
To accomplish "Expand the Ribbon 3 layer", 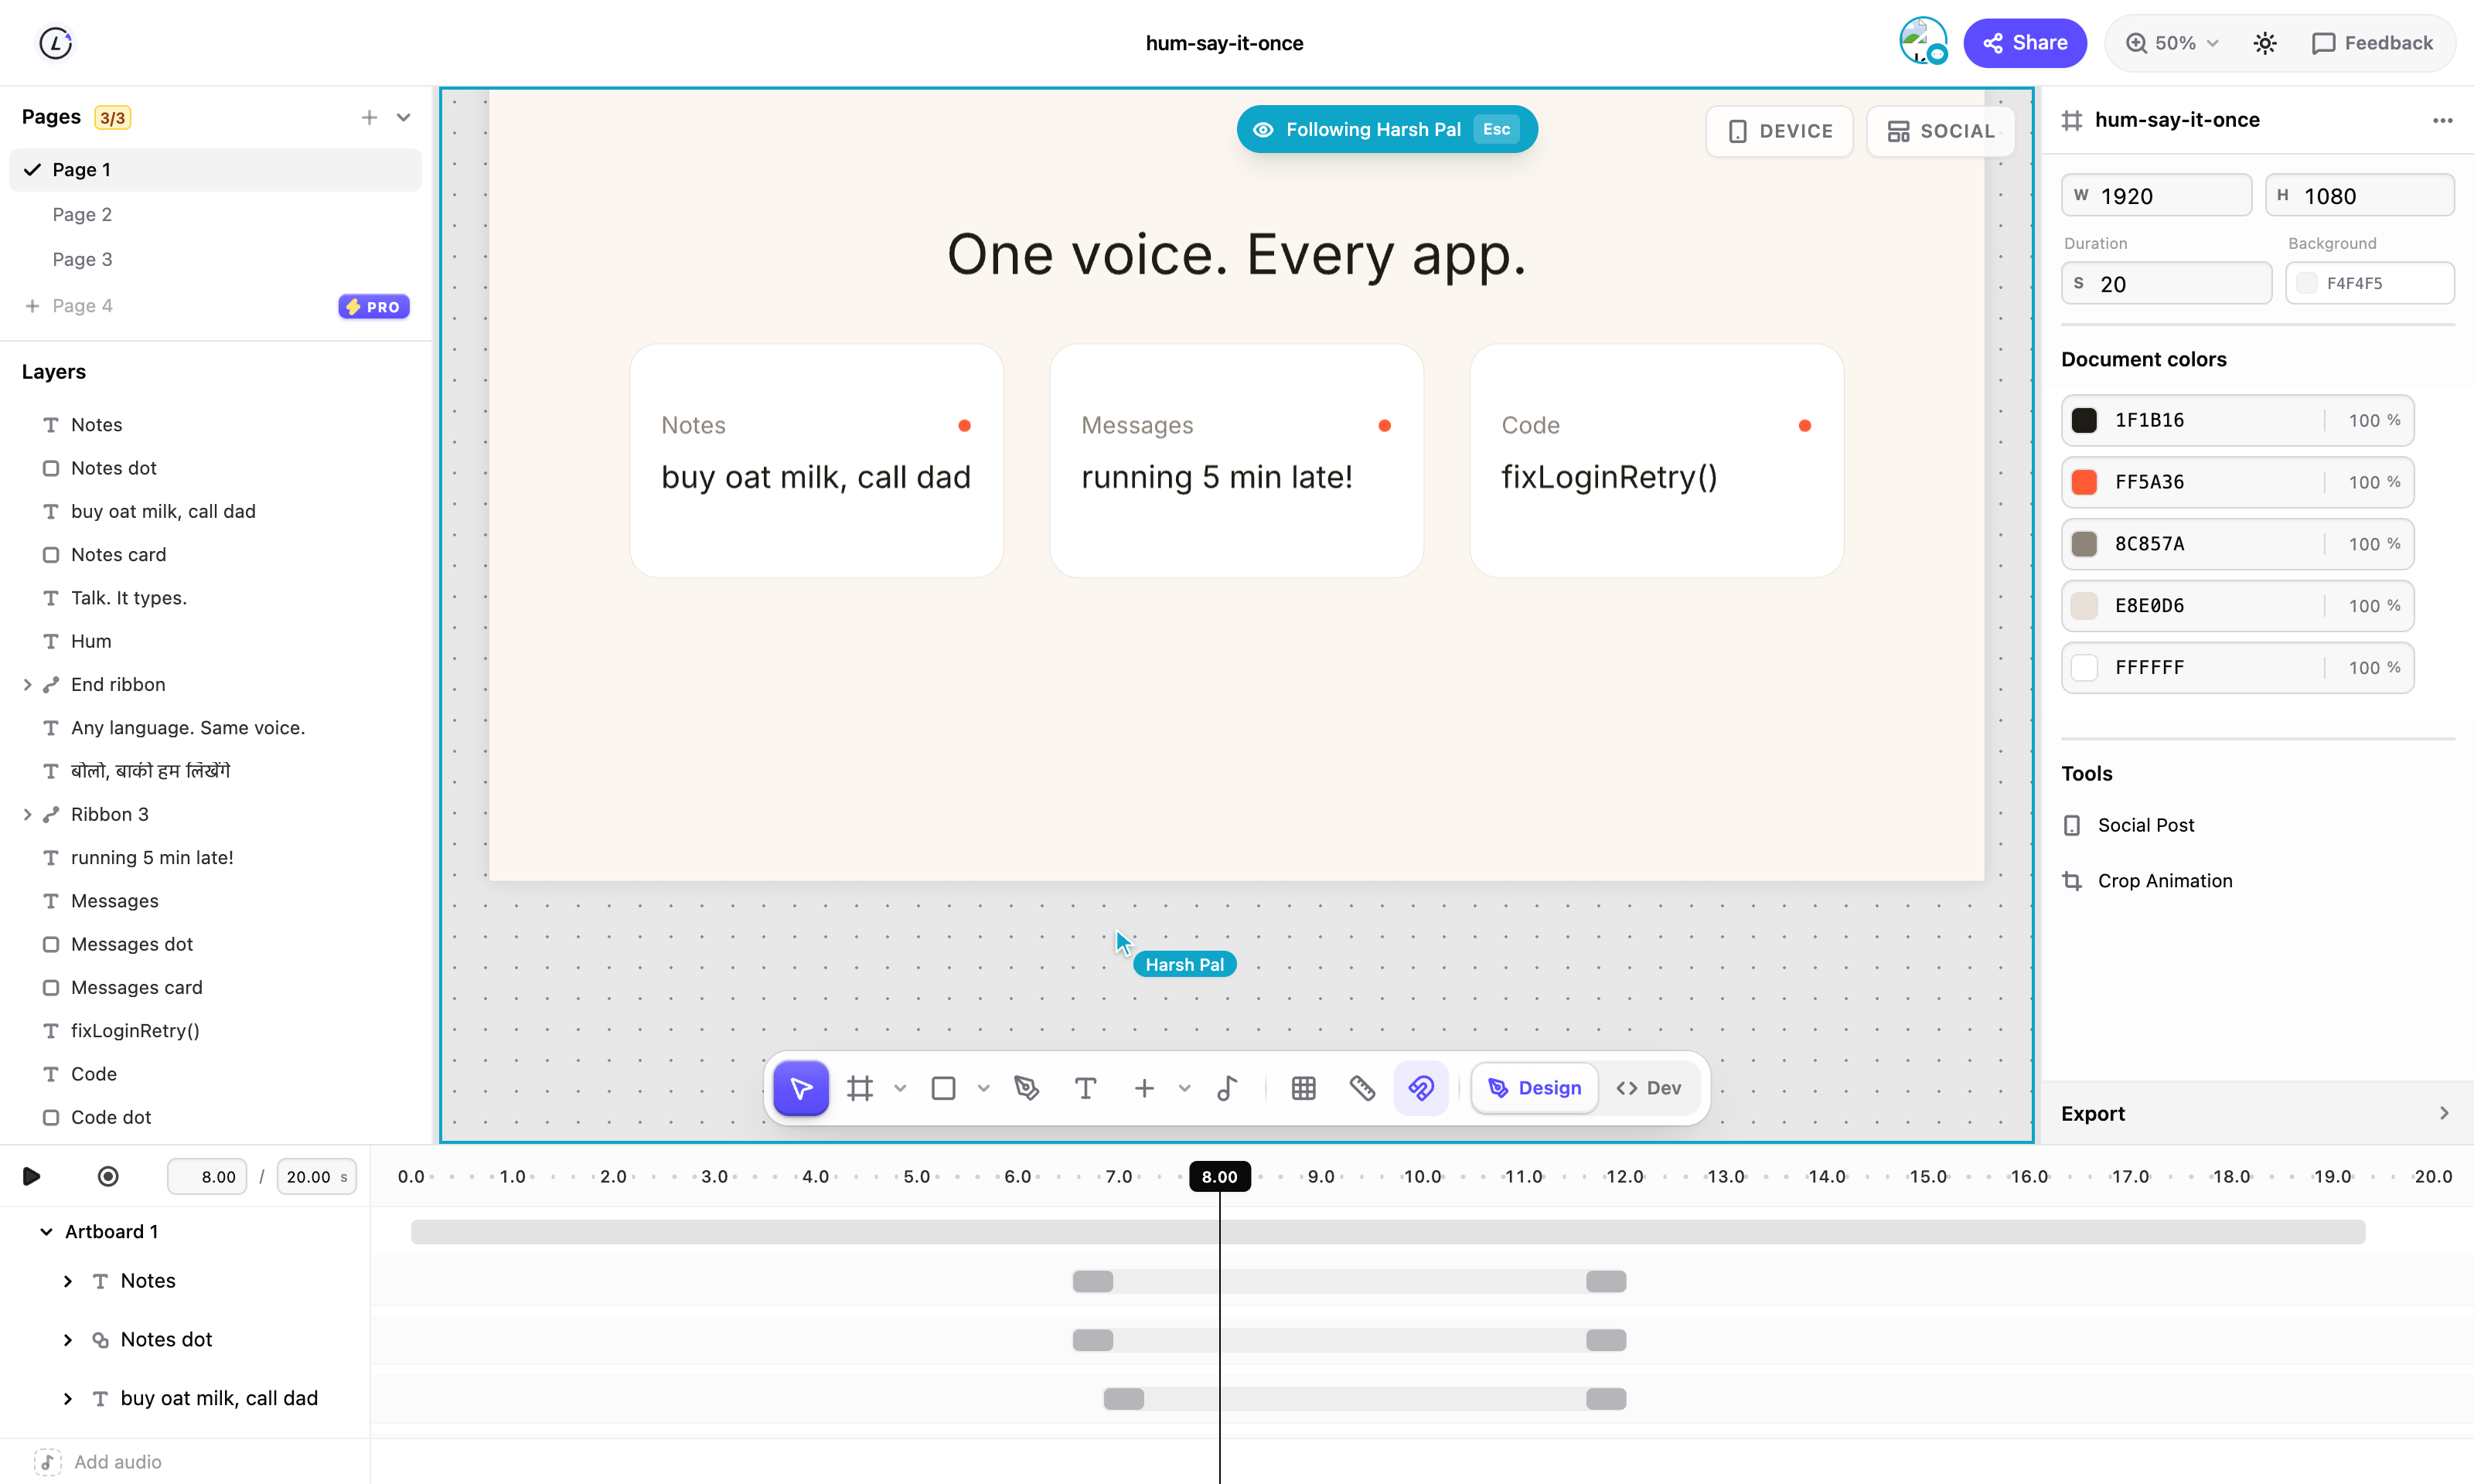I will click(x=27, y=815).
